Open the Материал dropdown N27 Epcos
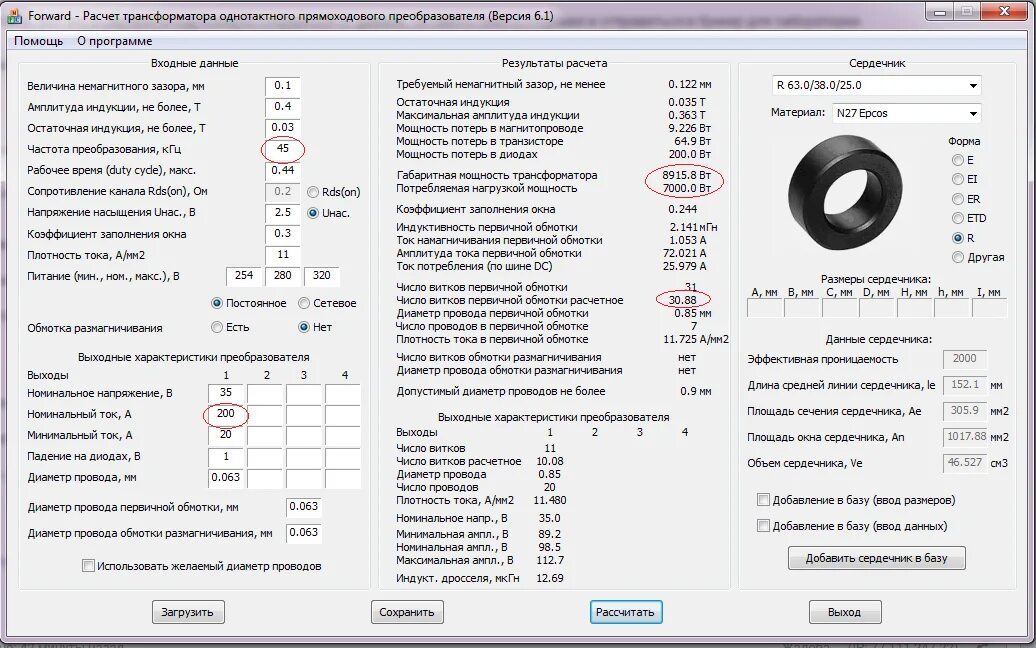The height and width of the screenshot is (648, 1036). coord(906,113)
